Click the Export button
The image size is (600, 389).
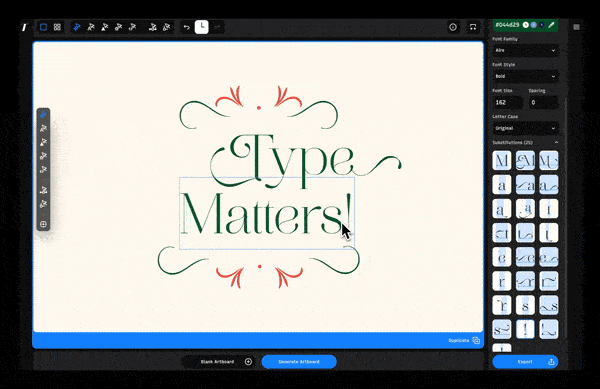525,361
